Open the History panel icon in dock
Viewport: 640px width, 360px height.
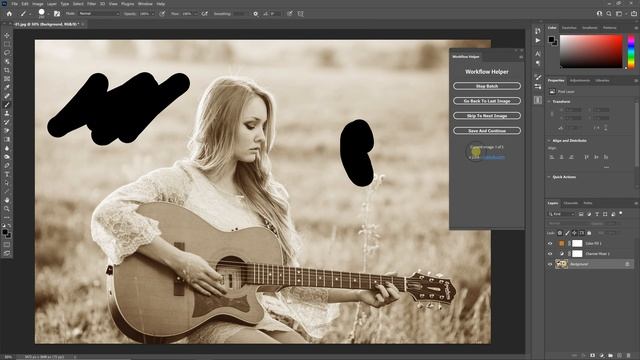click(538, 31)
